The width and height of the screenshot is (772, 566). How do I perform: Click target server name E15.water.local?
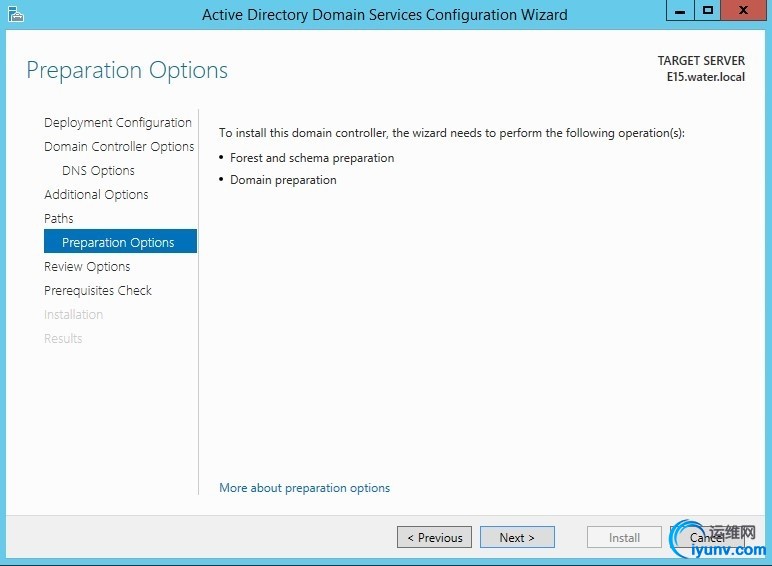706,77
